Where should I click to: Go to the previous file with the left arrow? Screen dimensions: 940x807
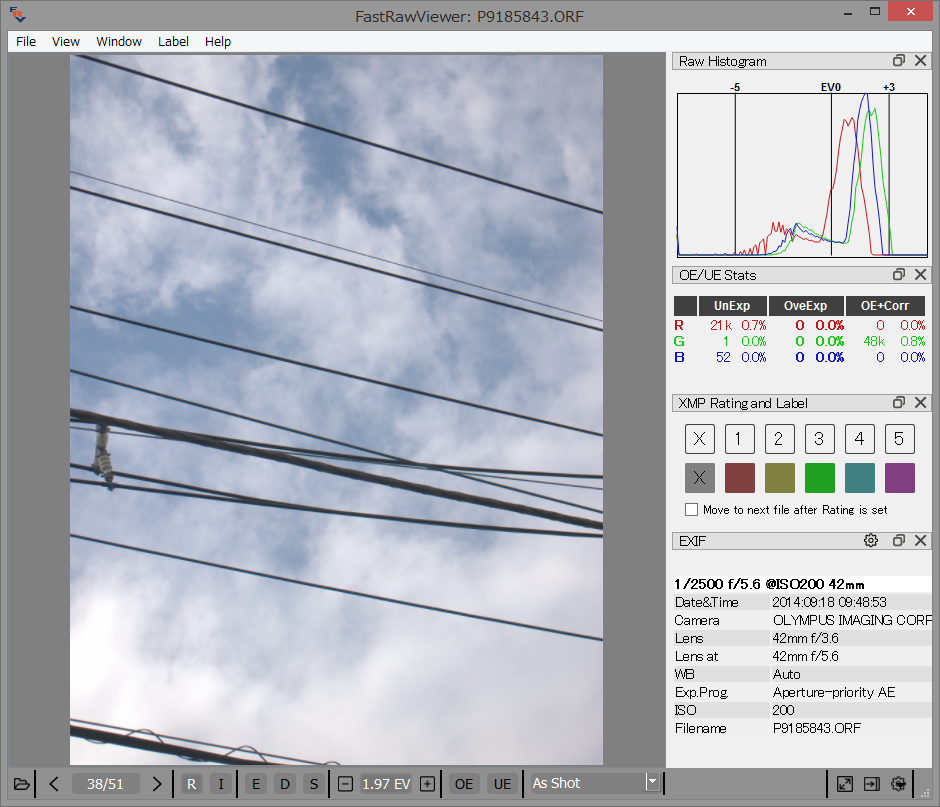pyautogui.click(x=54, y=784)
